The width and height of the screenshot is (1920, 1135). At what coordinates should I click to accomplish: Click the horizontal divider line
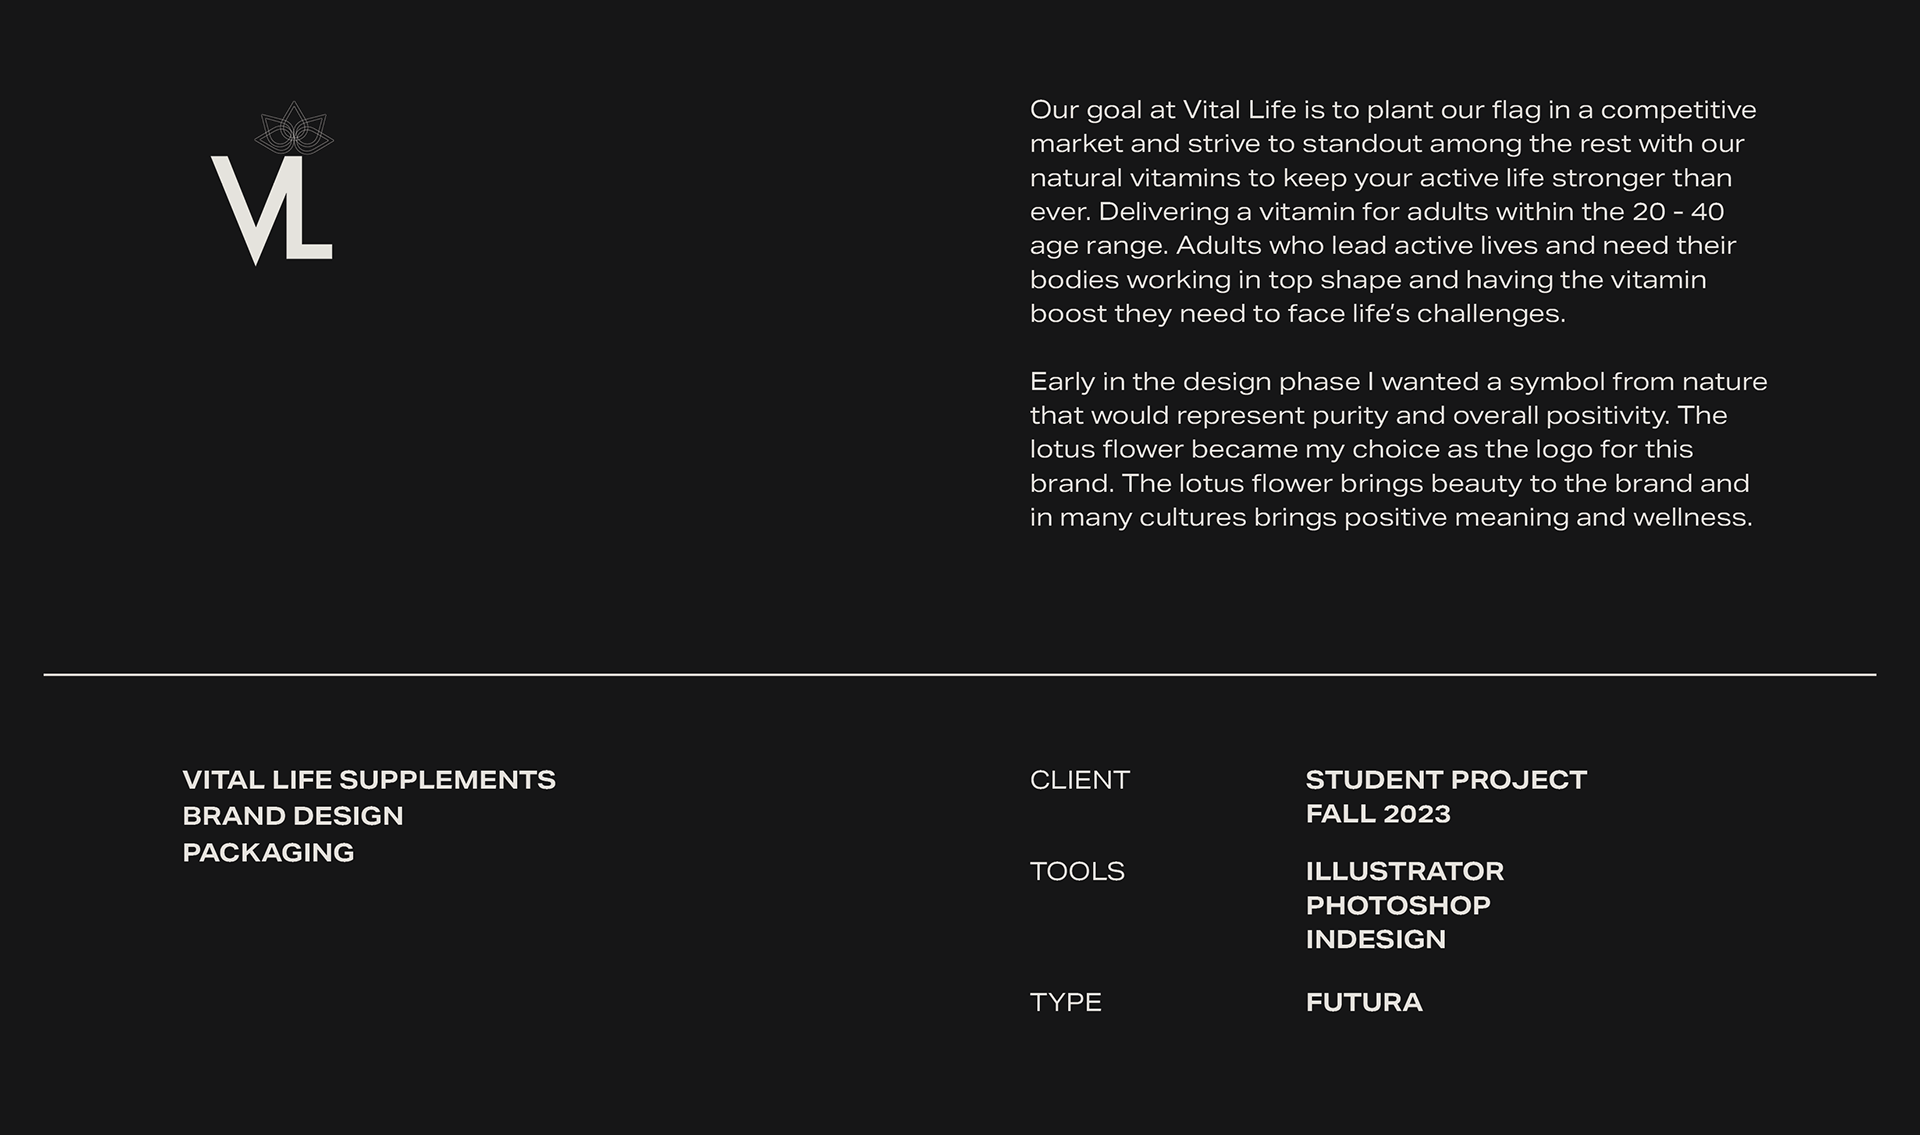pos(960,675)
